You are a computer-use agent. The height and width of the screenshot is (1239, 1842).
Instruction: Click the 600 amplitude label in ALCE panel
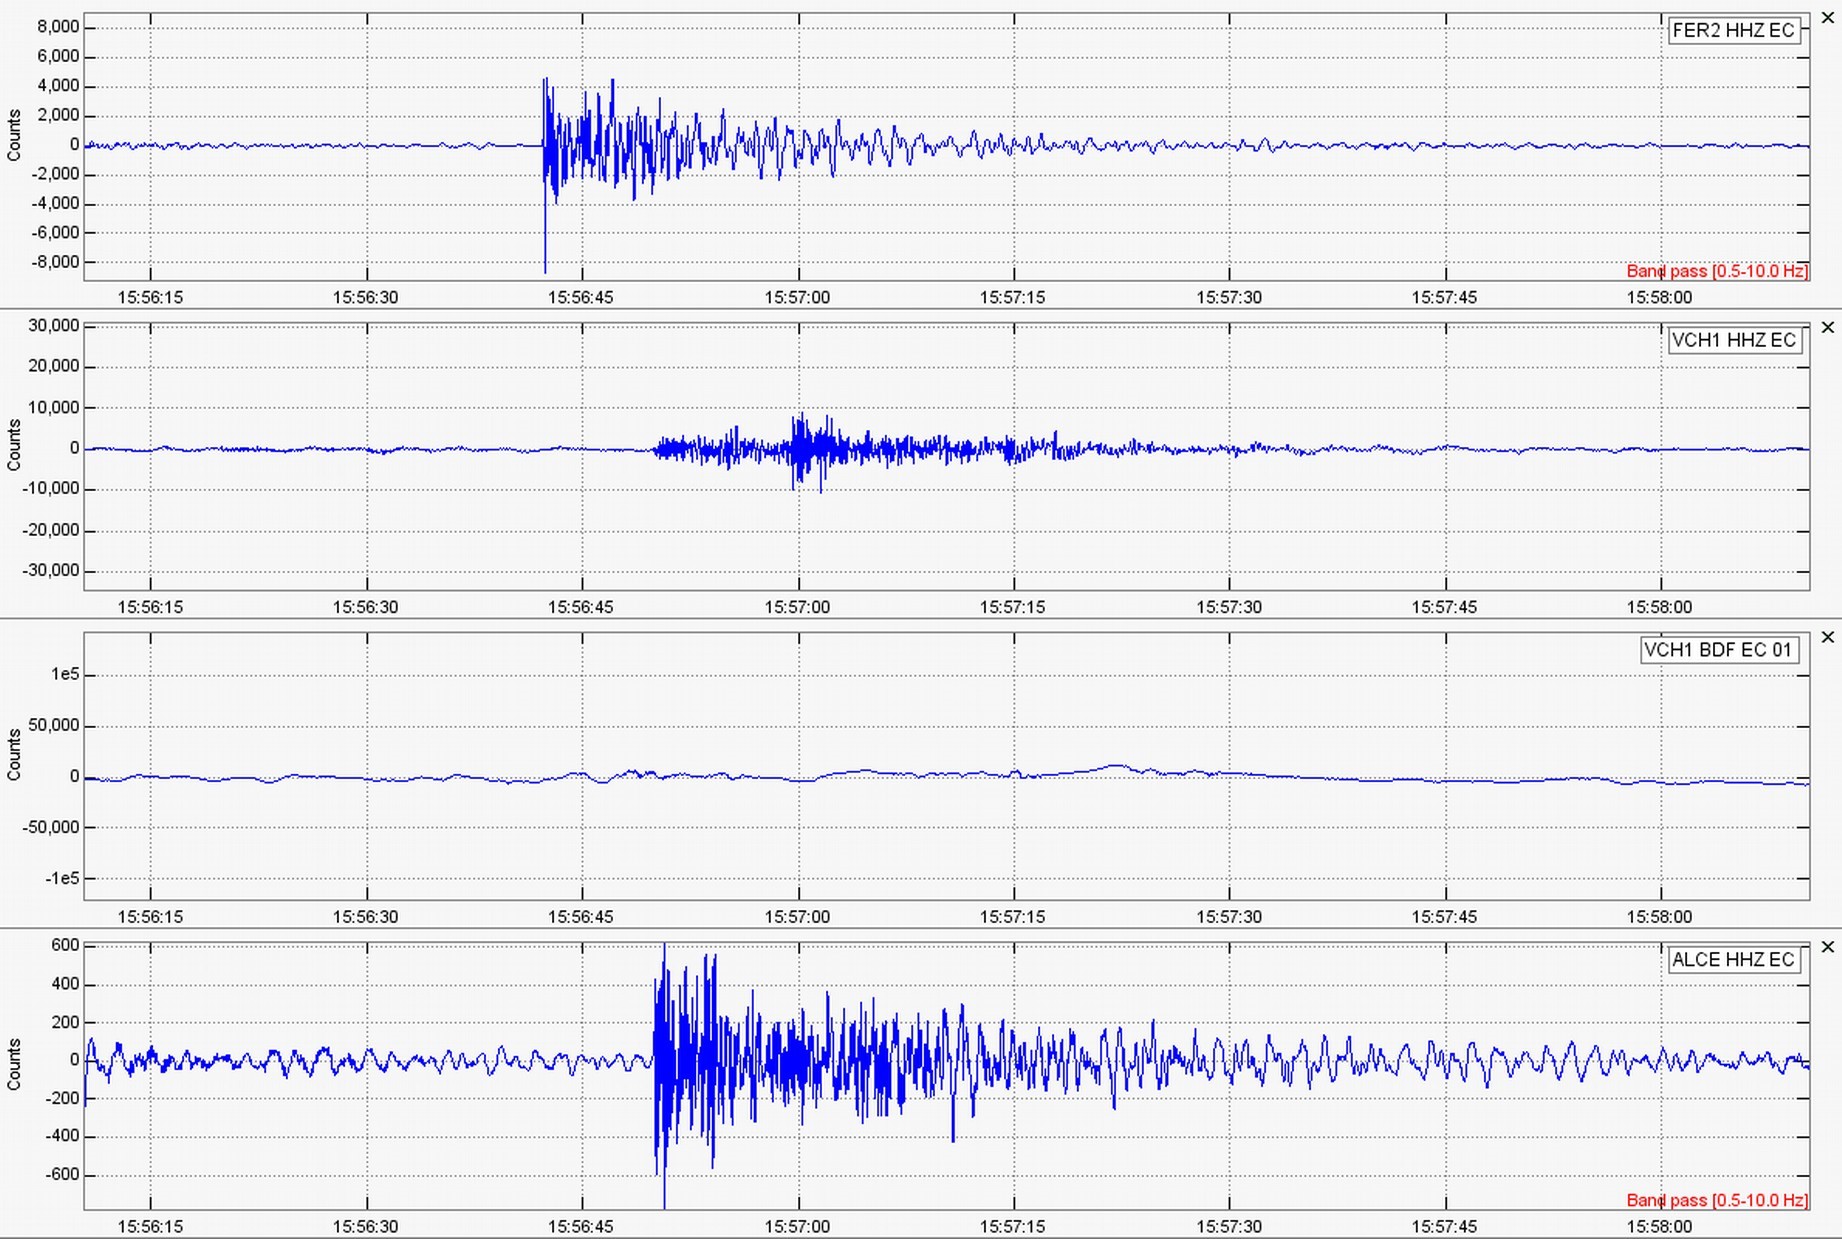tap(65, 946)
